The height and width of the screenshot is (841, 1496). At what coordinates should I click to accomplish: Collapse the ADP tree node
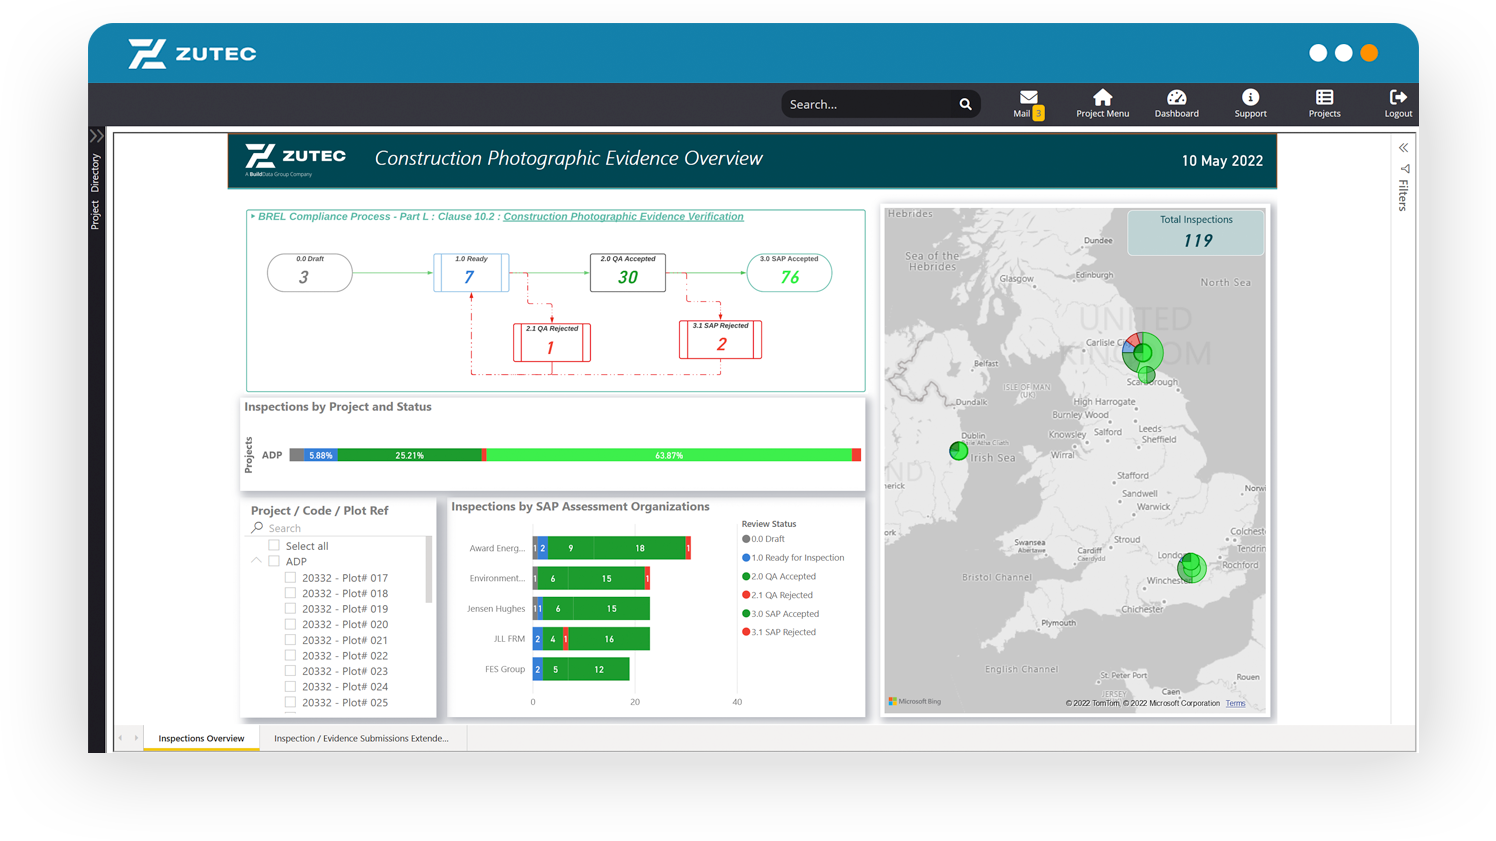(256, 561)
